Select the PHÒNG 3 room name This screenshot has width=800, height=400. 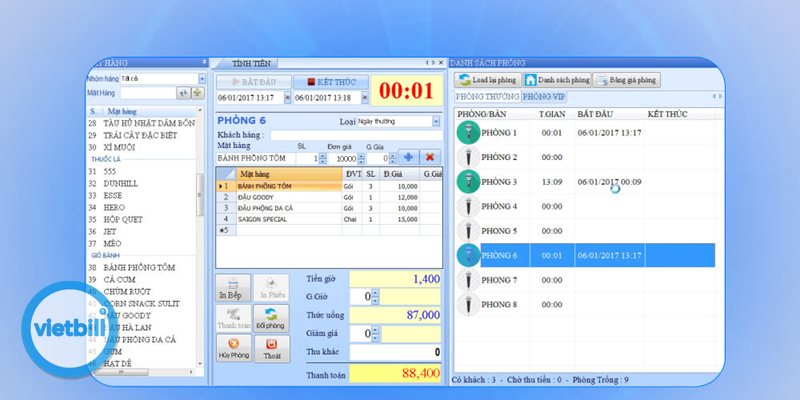click(x=499, y=182)
